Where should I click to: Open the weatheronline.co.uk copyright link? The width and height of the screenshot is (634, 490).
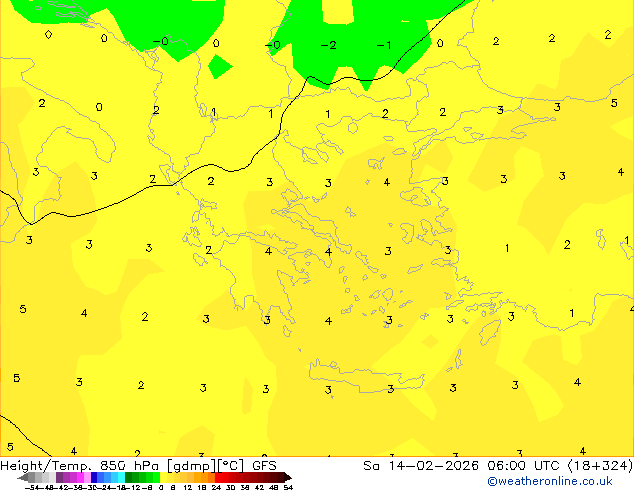coord(550,481)
